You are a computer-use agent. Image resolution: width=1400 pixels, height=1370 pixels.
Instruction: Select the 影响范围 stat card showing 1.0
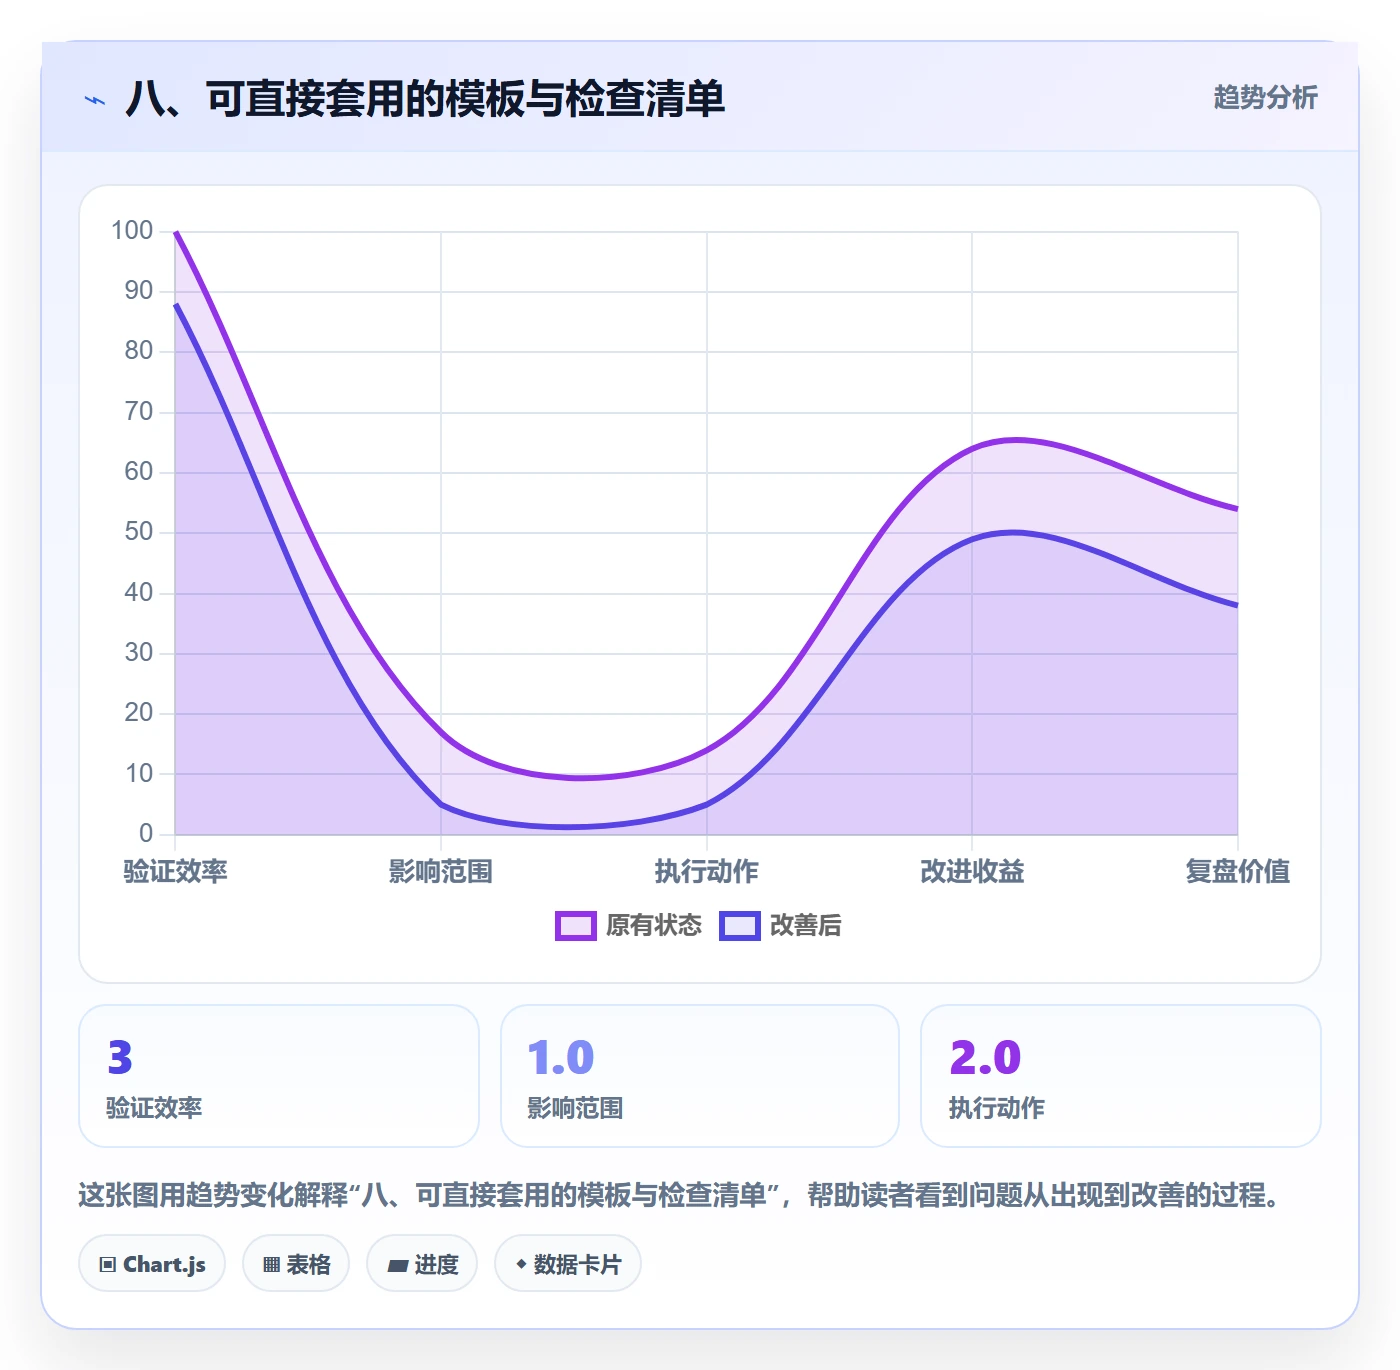point(700,1076)
